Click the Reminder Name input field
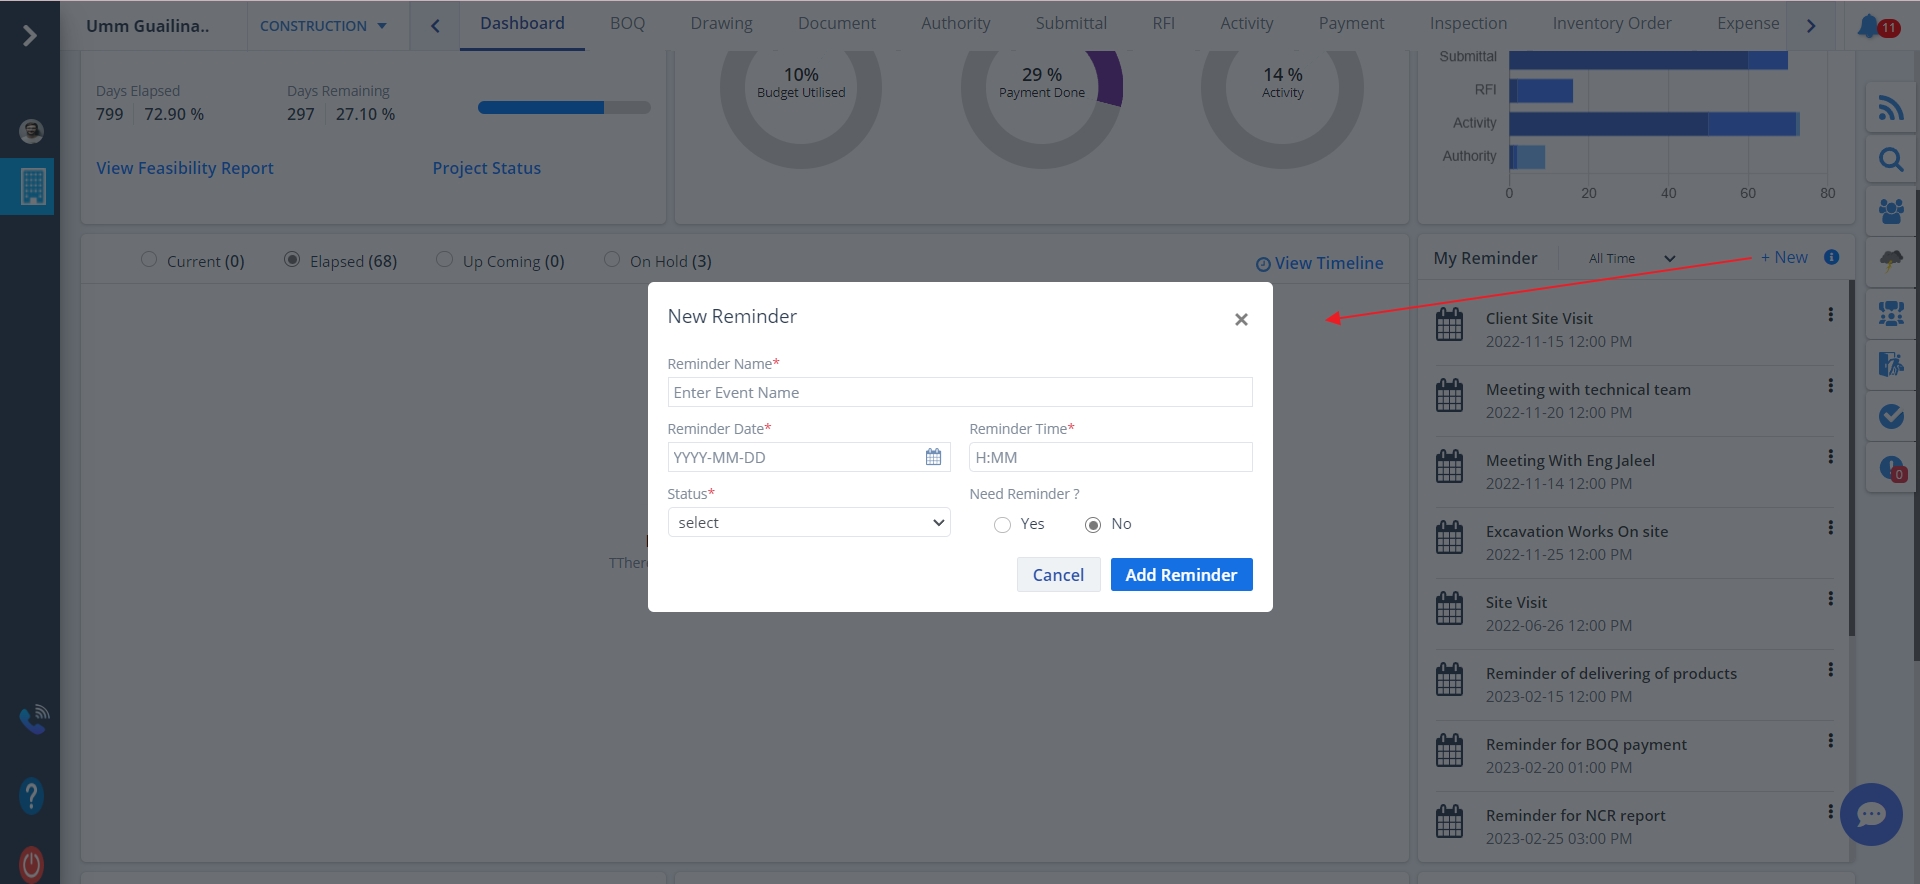Image resolution: width=1920 pixels, height=884 pixels. pyautogui.click(x=959, y=393)
